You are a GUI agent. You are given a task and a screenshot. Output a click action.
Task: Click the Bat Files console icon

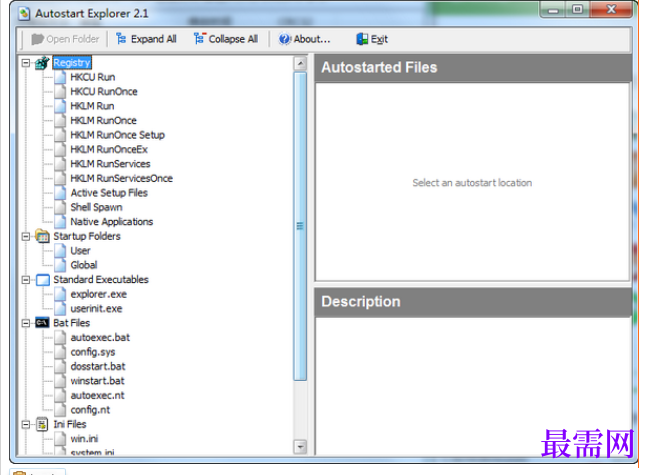tap(42, 323)
